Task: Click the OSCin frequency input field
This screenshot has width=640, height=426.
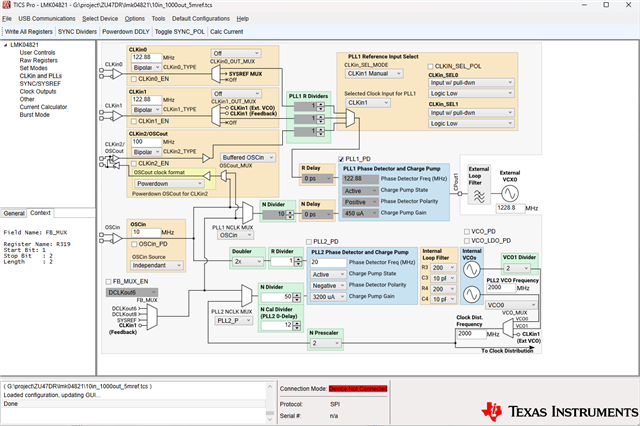Action: point(146,232)
